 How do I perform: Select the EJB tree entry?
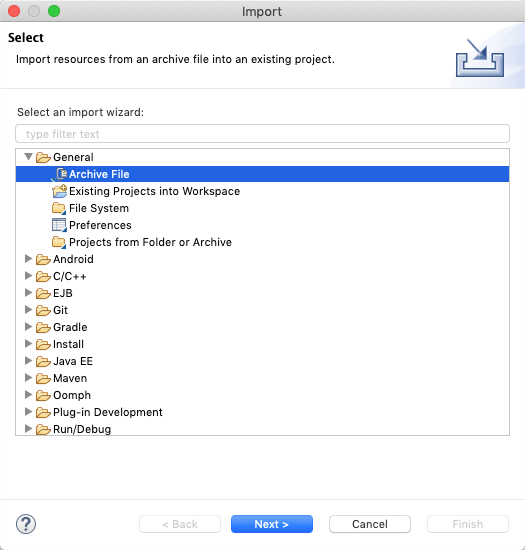click(62, 293)
